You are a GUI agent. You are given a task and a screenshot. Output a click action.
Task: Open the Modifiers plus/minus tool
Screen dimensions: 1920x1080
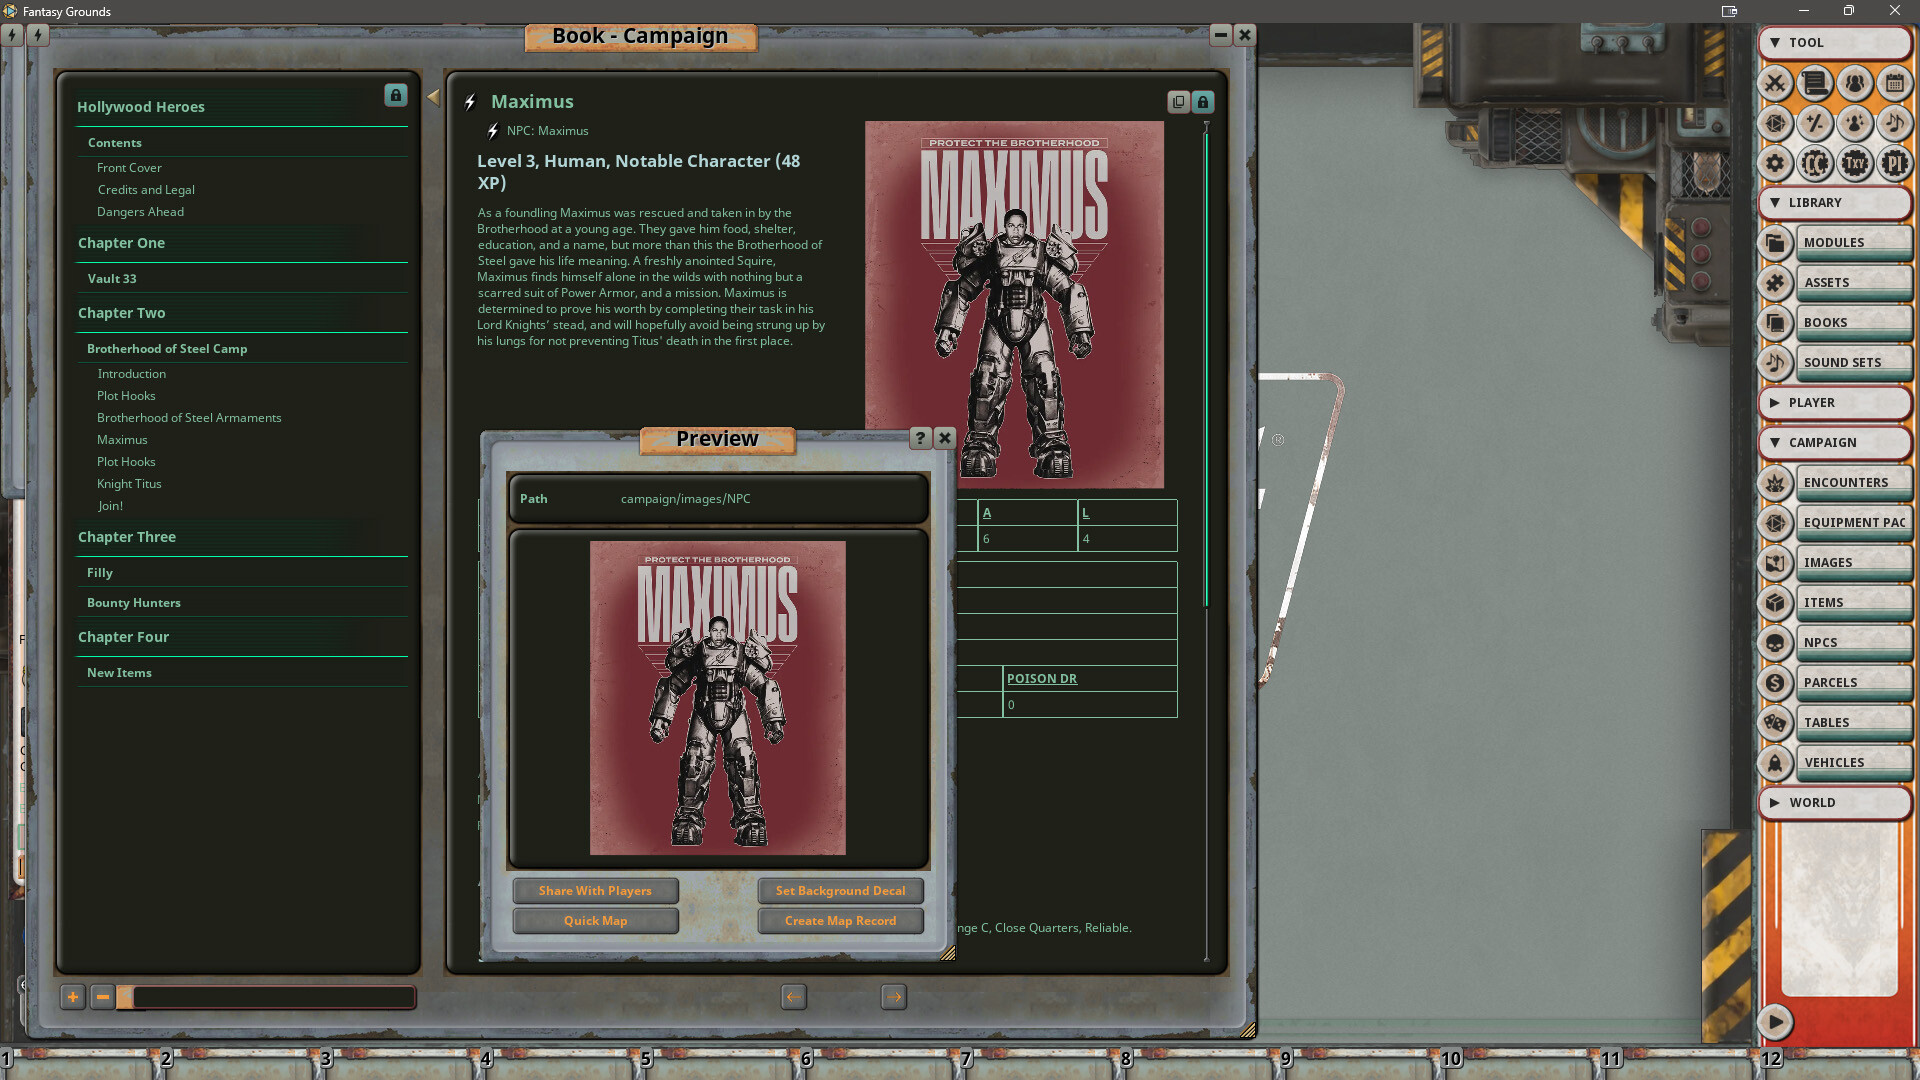1815,123
